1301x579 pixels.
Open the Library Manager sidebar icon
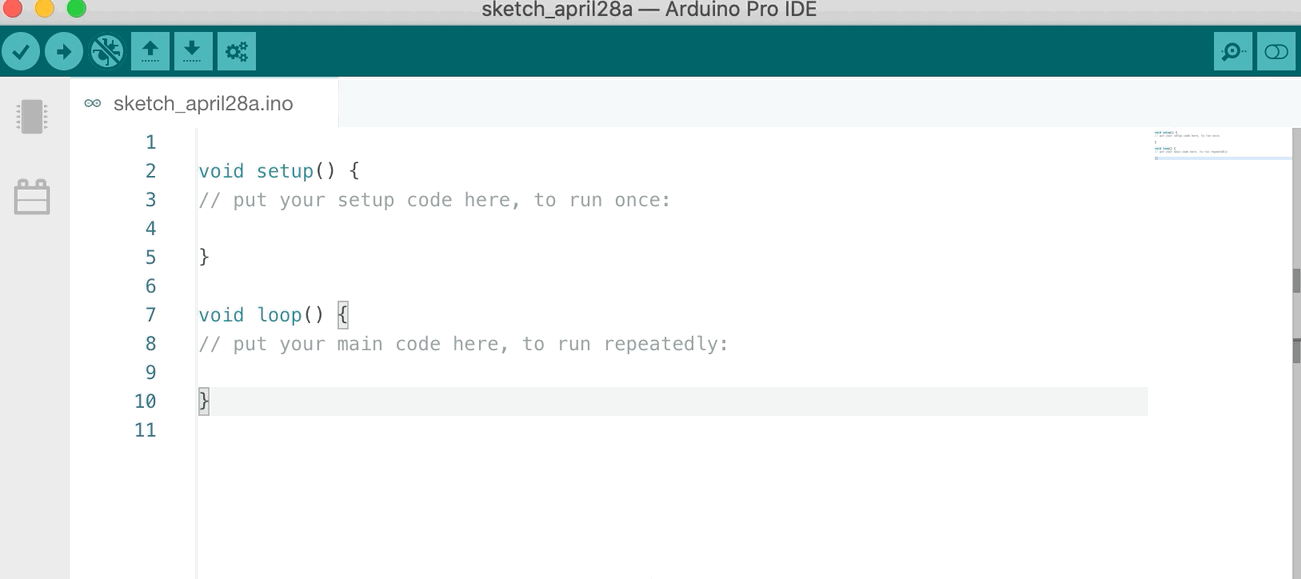[x=32, y=196]
